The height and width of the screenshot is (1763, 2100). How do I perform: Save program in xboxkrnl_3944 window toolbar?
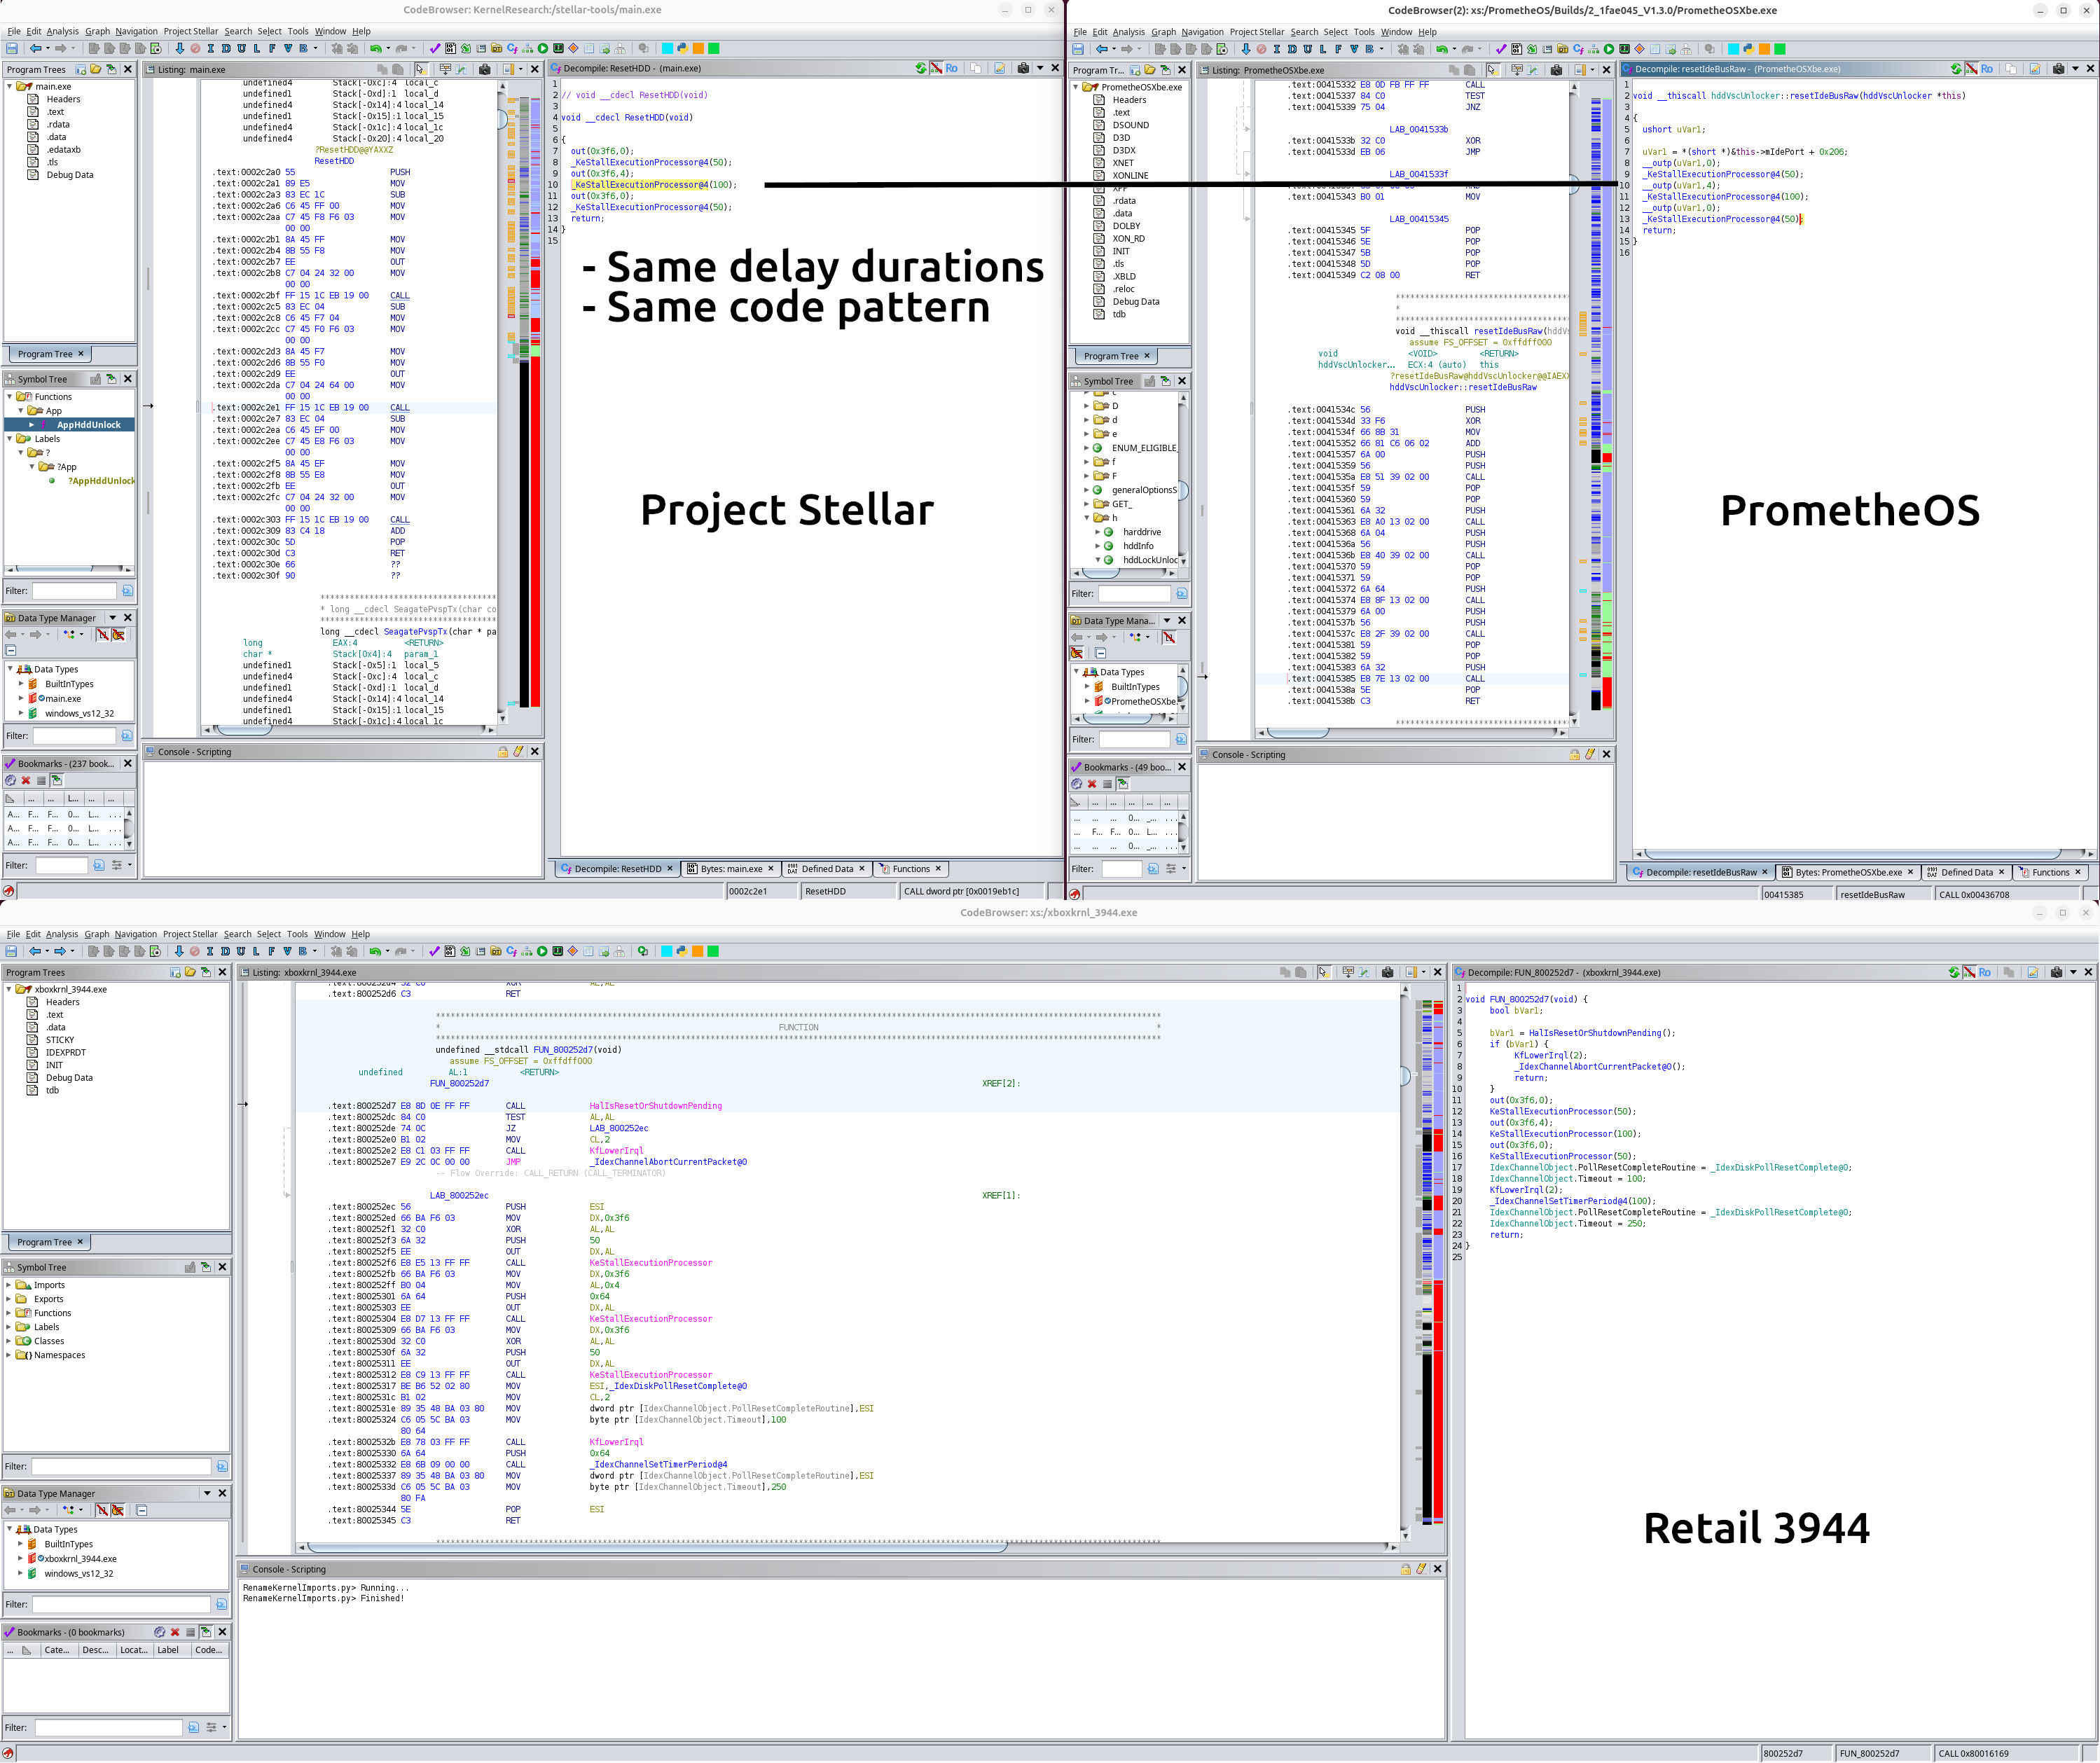click(x=12, y=951)
